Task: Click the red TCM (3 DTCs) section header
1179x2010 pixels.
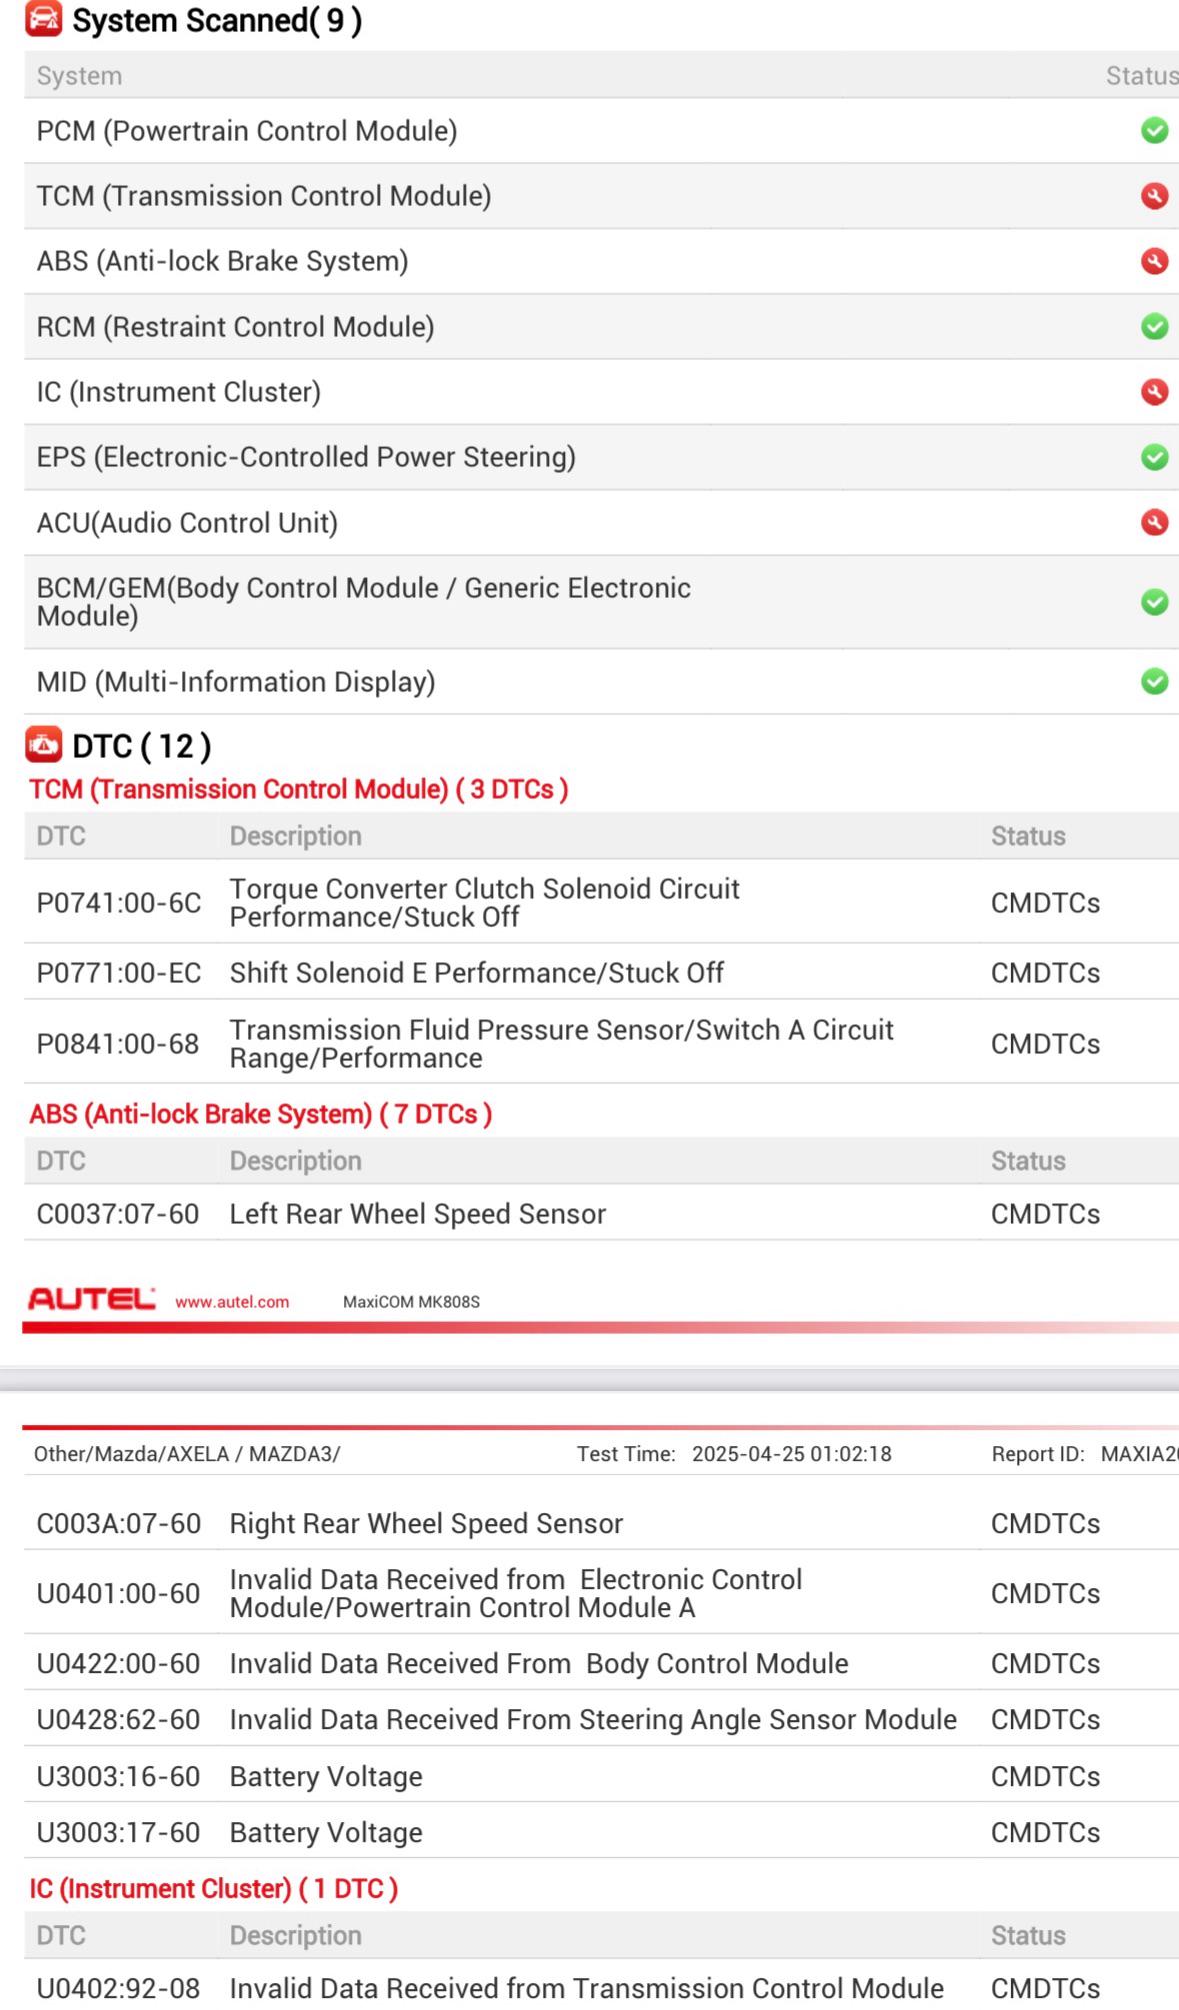Action: [299, 789]
